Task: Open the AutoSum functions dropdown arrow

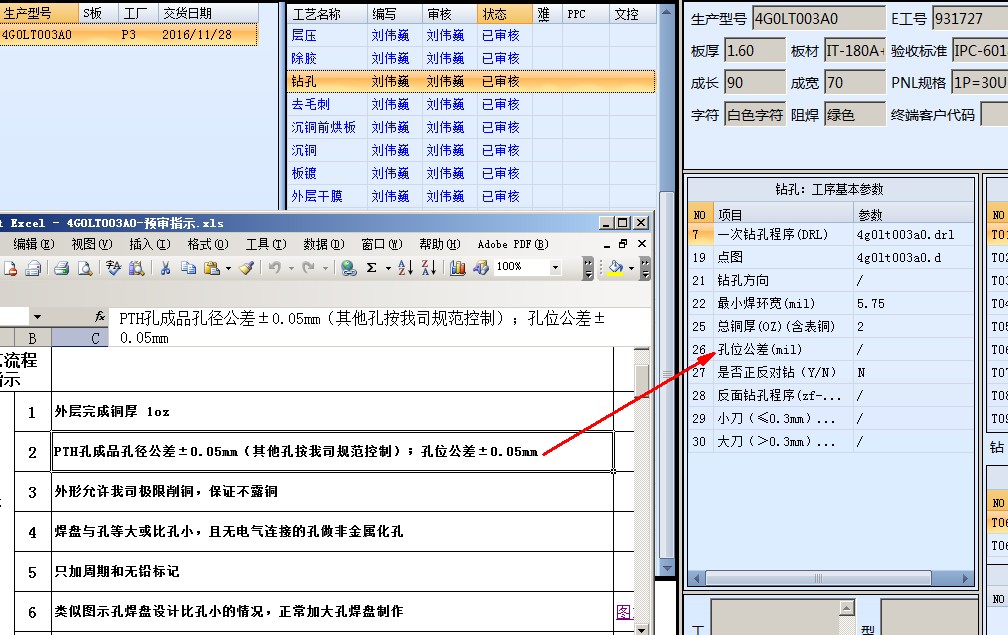Action: (388, 269)
